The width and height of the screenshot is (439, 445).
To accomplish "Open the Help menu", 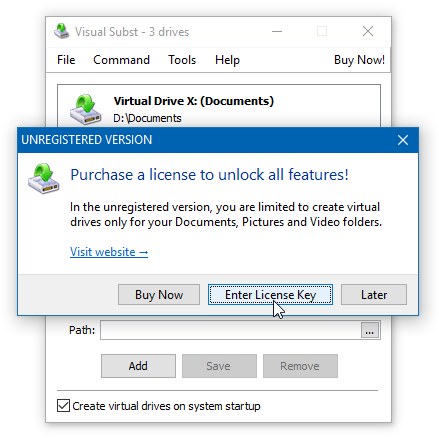I will click(227, 60).
